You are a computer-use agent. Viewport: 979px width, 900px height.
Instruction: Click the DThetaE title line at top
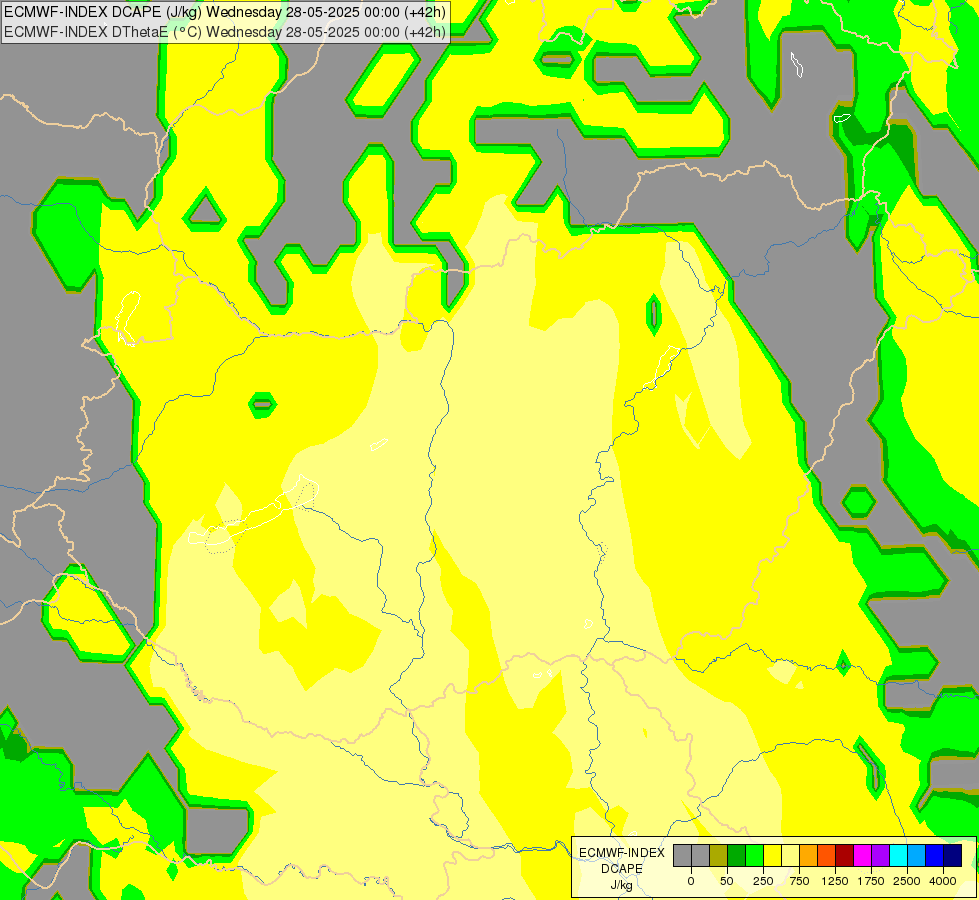(225, 32)
